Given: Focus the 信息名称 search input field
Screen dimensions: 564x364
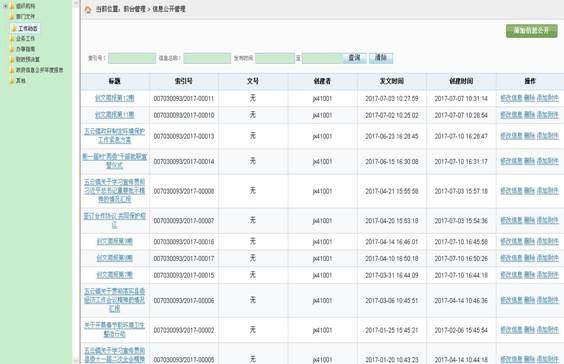Looking at the screenshot, I should click(x=207, y=58).
